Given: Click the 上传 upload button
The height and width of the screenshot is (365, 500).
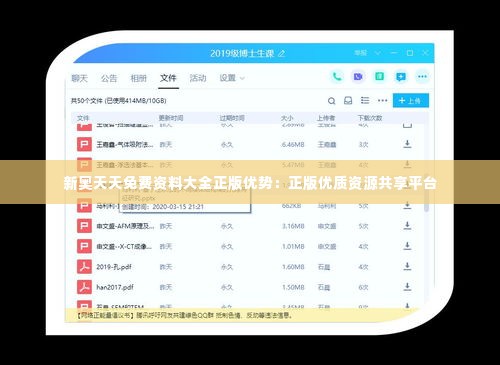Looking at the screenshot, I should [411, 100].
